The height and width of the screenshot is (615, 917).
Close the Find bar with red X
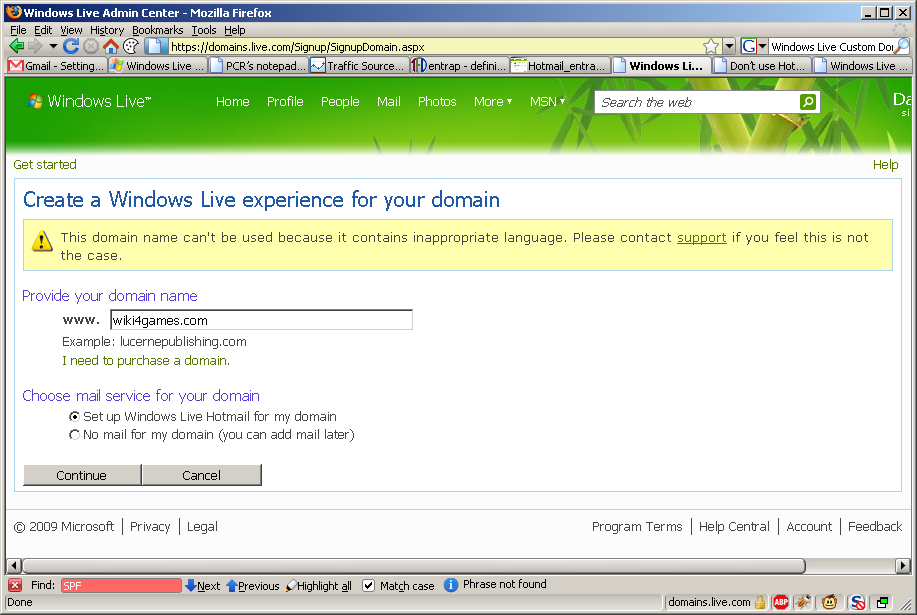(x=15, y=585)
